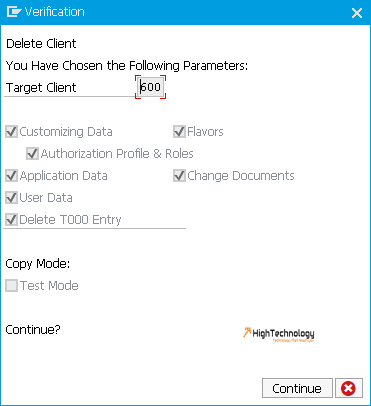Click the Copy Mode: label
371x406 pixels.
tap(38, 264)
